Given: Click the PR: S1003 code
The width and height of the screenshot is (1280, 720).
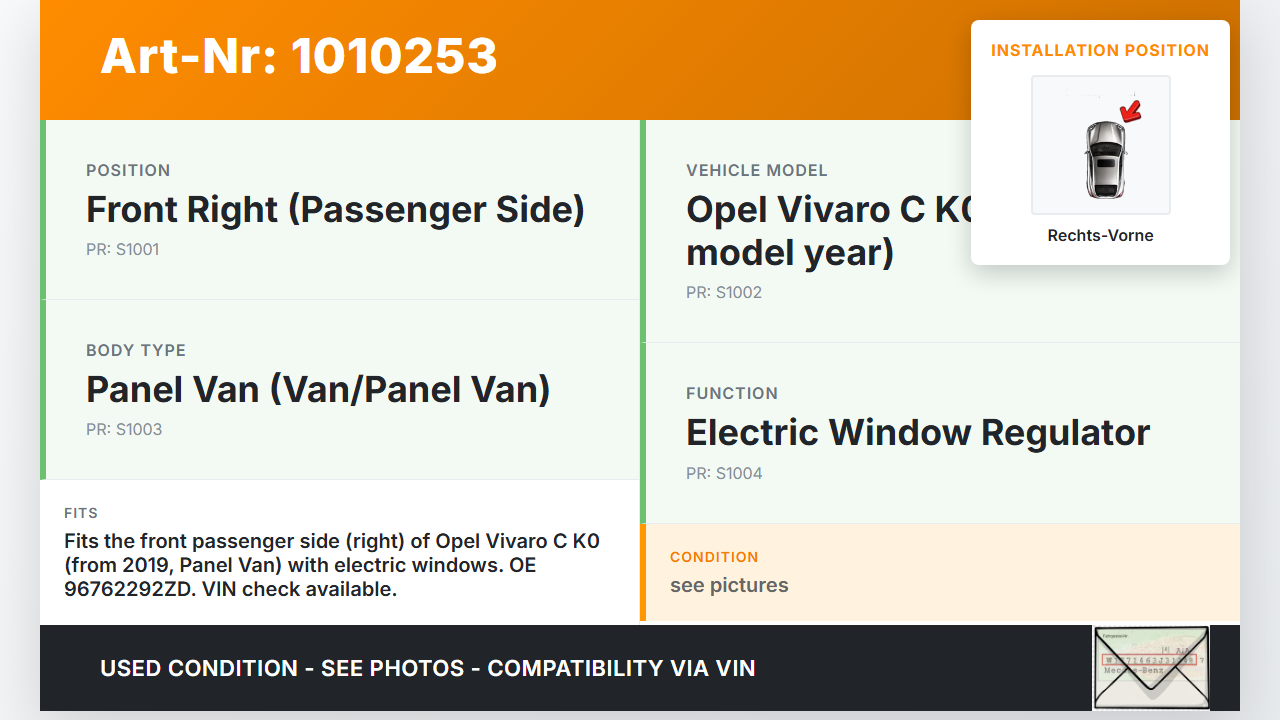Looking at the screenshot, I should 124,430.
